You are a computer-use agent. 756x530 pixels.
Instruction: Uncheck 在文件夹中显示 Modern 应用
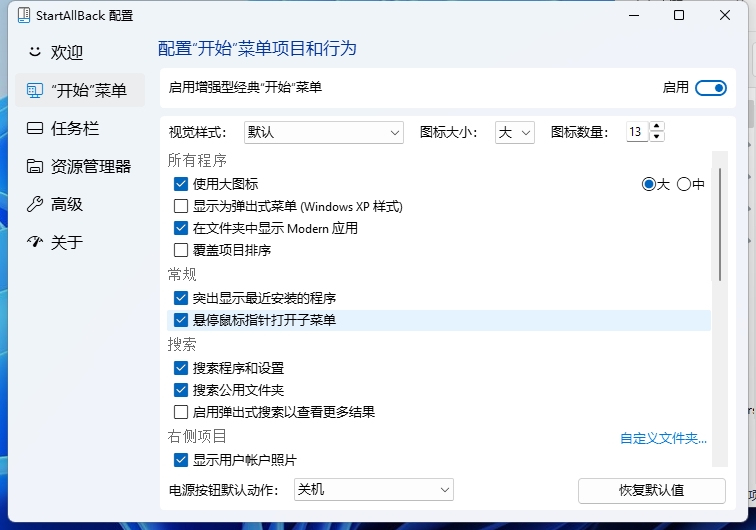(181, 228)
